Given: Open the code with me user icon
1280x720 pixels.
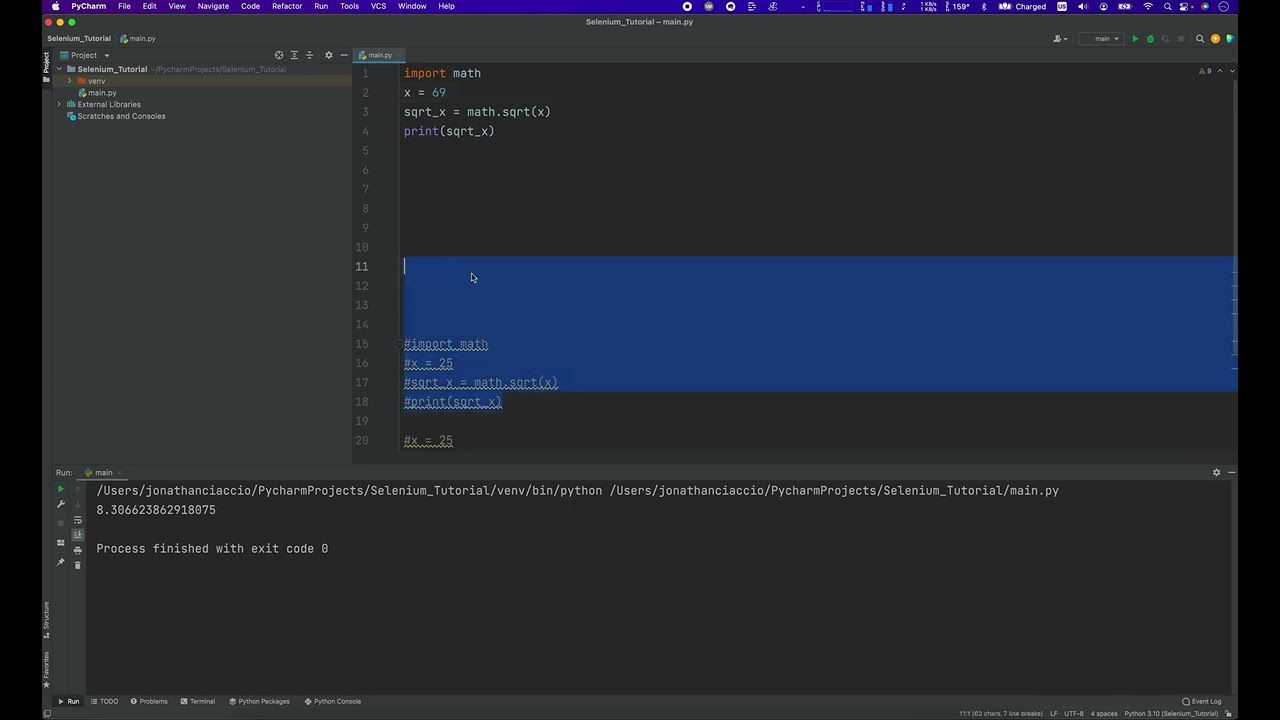Looking at the screenshot, I should [1059, 39].
